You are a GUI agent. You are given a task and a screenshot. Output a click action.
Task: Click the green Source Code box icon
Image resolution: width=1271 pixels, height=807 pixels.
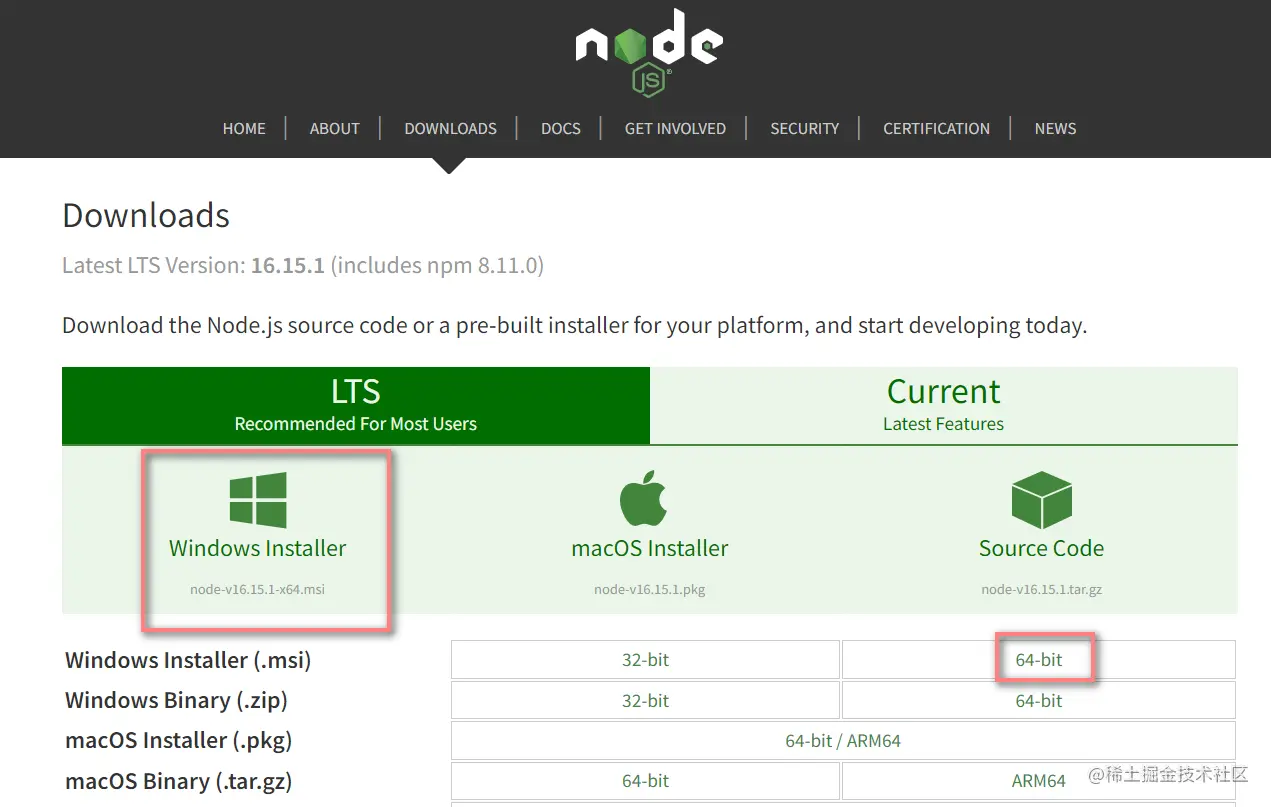tap(1041, 500)
